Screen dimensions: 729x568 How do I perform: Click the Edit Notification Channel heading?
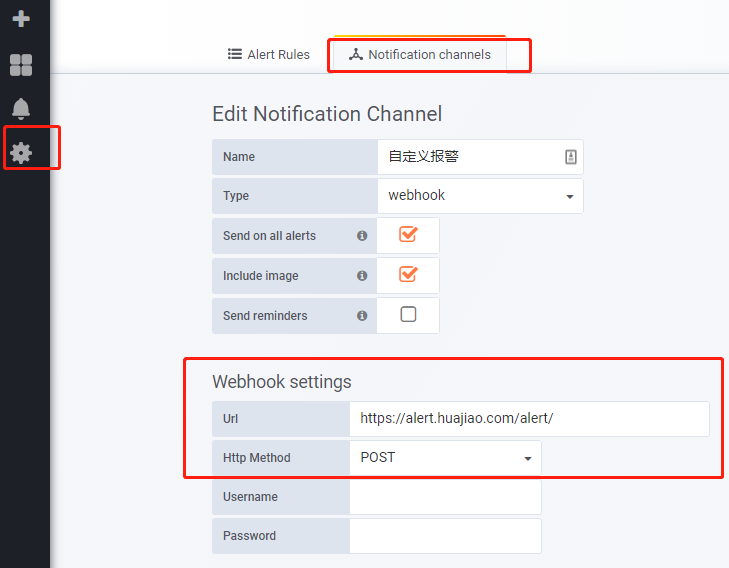pos(327,114)
